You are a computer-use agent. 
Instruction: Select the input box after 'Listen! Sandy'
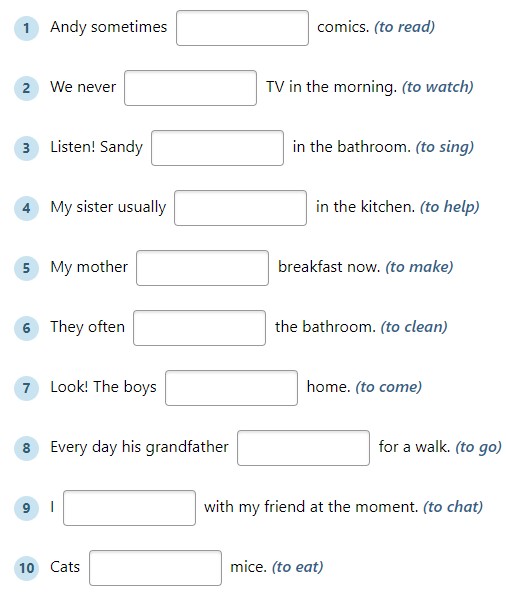click(x=217, y=148)
